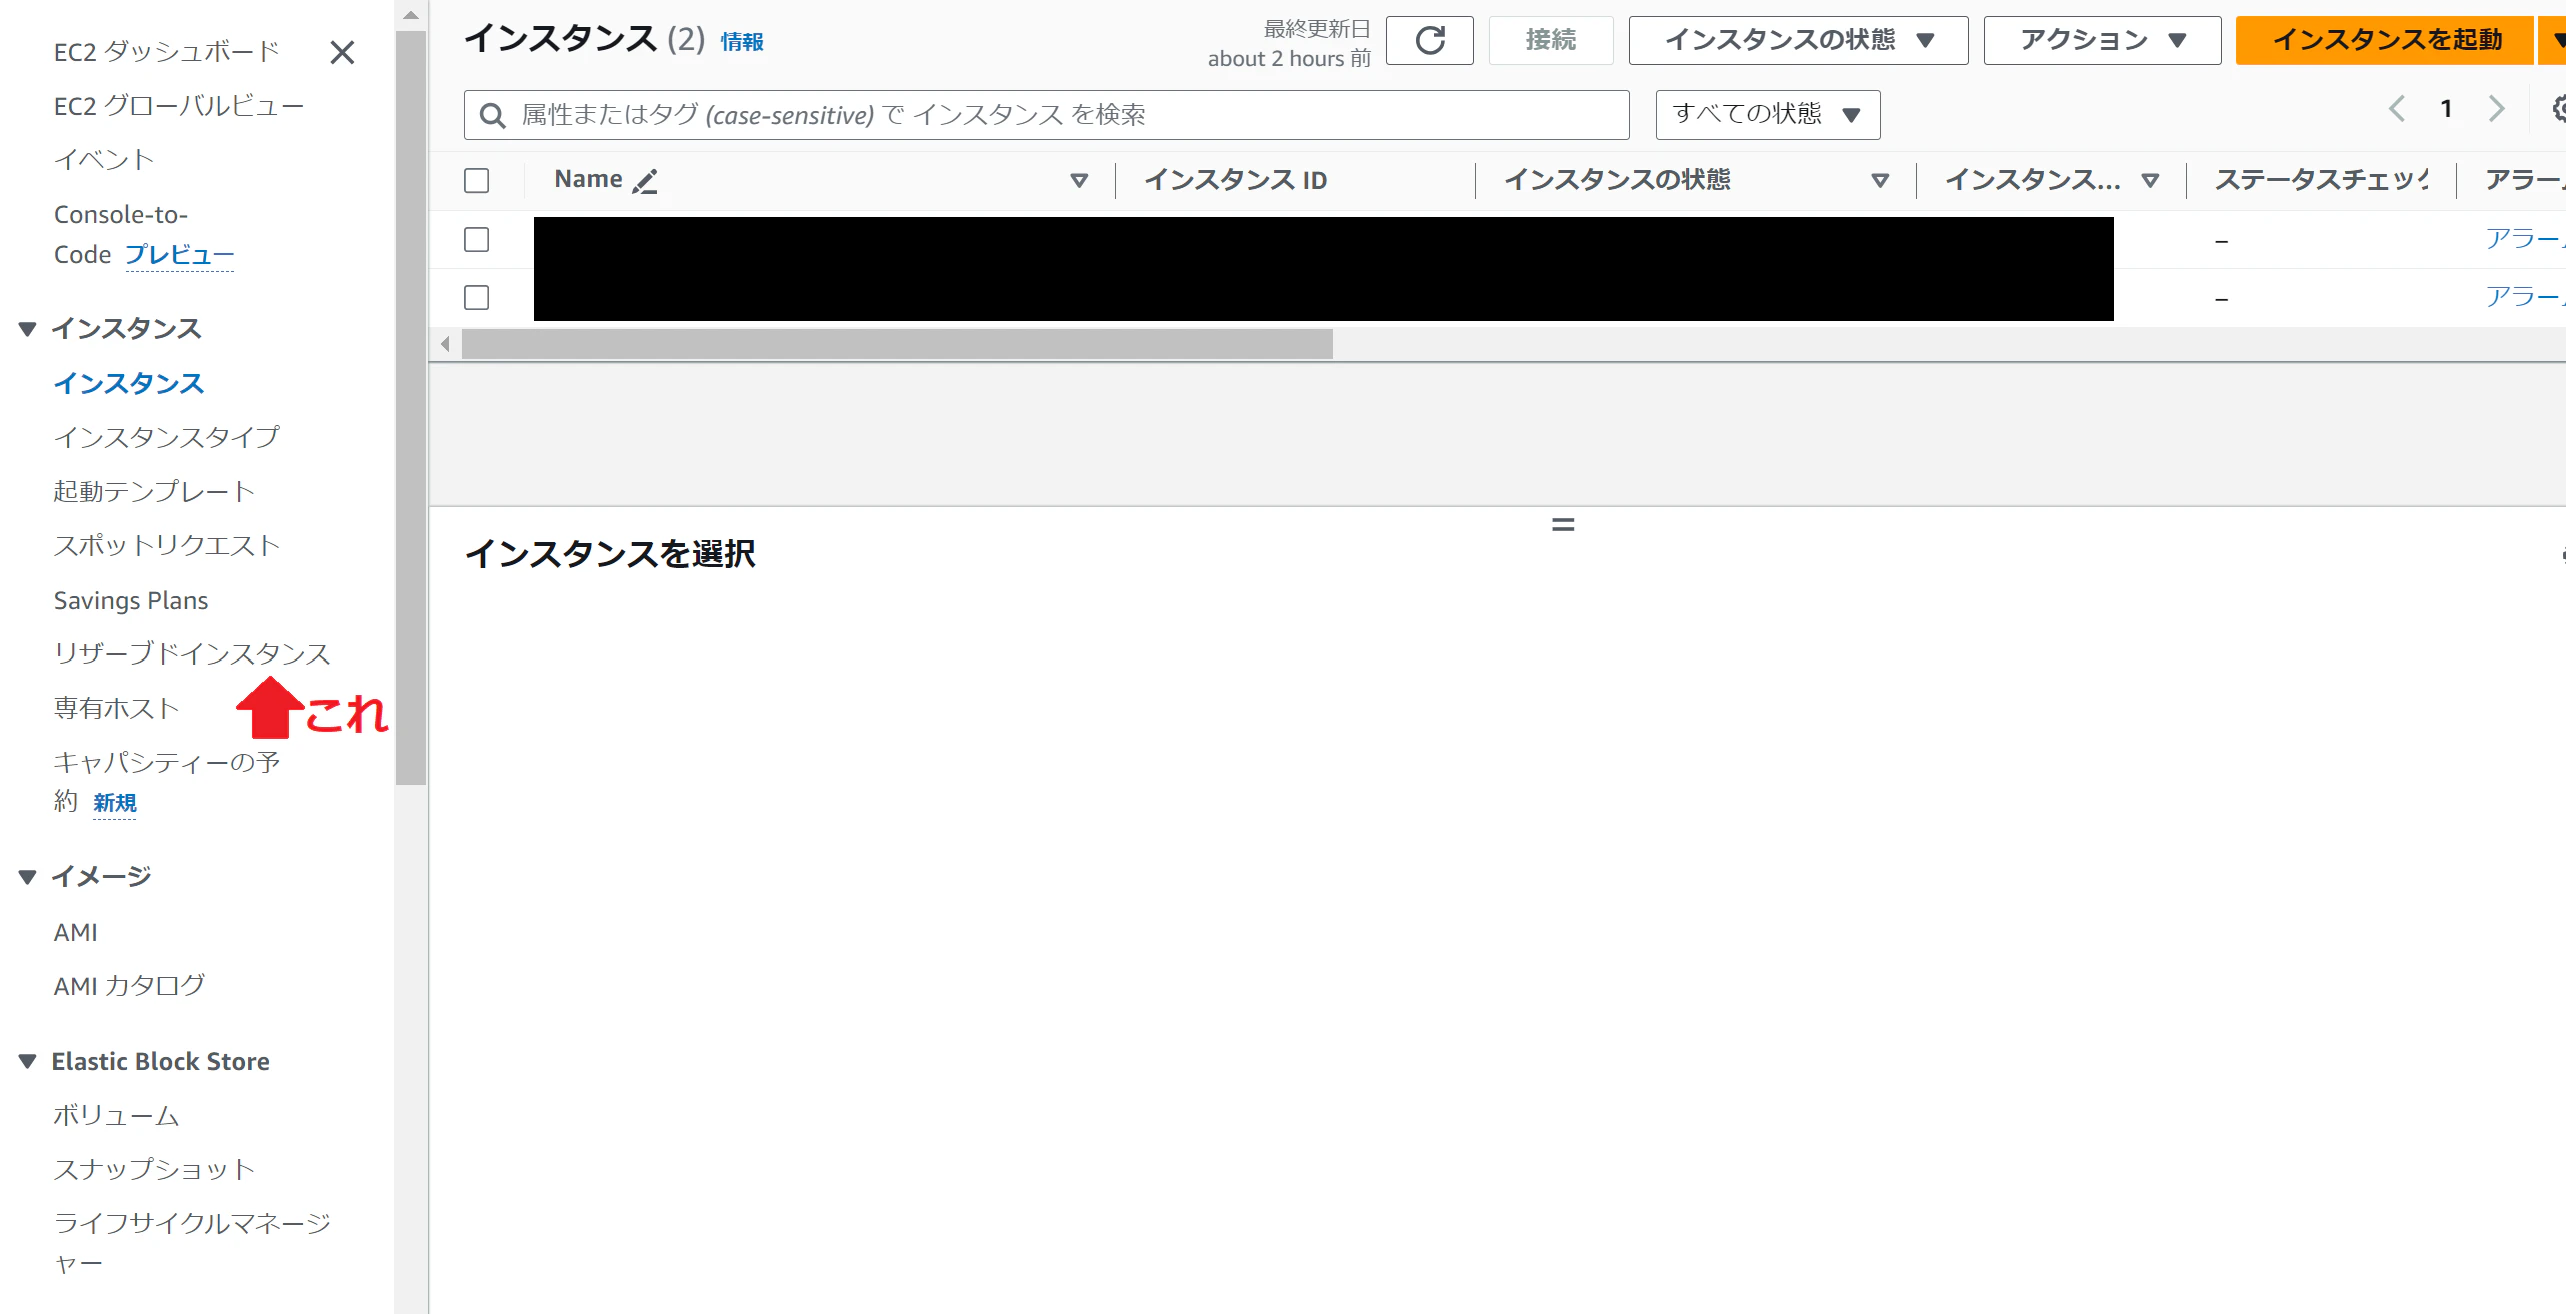Select the first instance row checkbox
This screenshot has height=1314, width=2566.
[477, 240]
